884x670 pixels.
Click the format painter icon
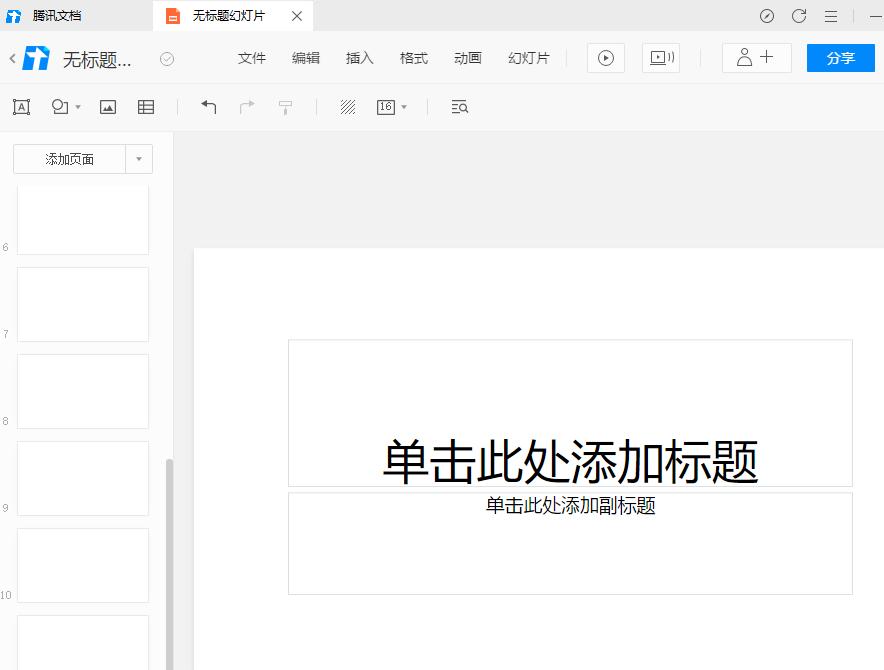pyautogui.click(x=286, y=106)
